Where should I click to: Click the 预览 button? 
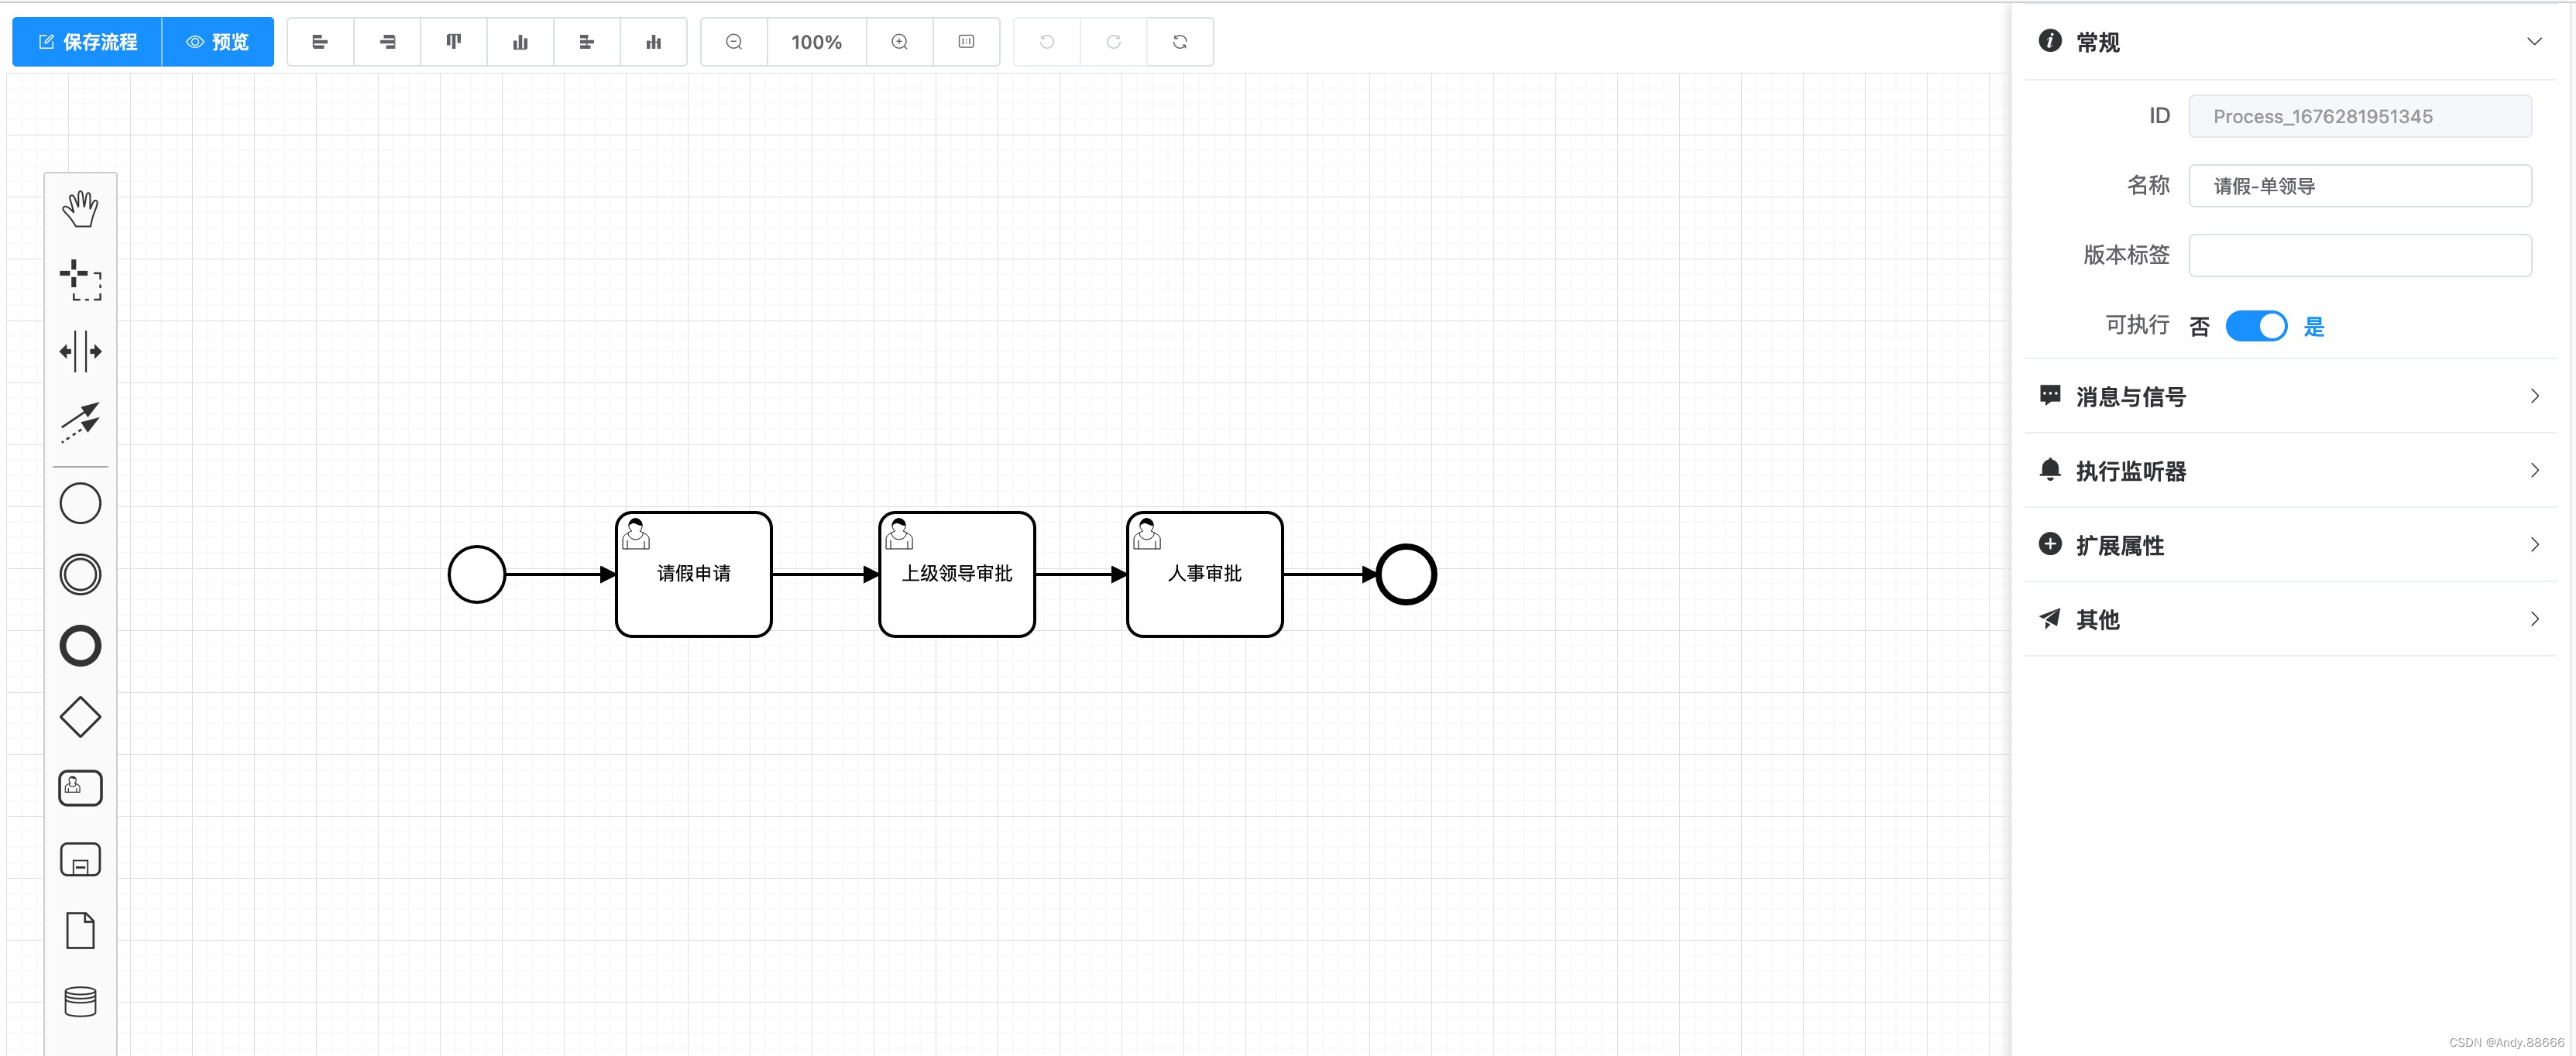click(x=218, y=42)
